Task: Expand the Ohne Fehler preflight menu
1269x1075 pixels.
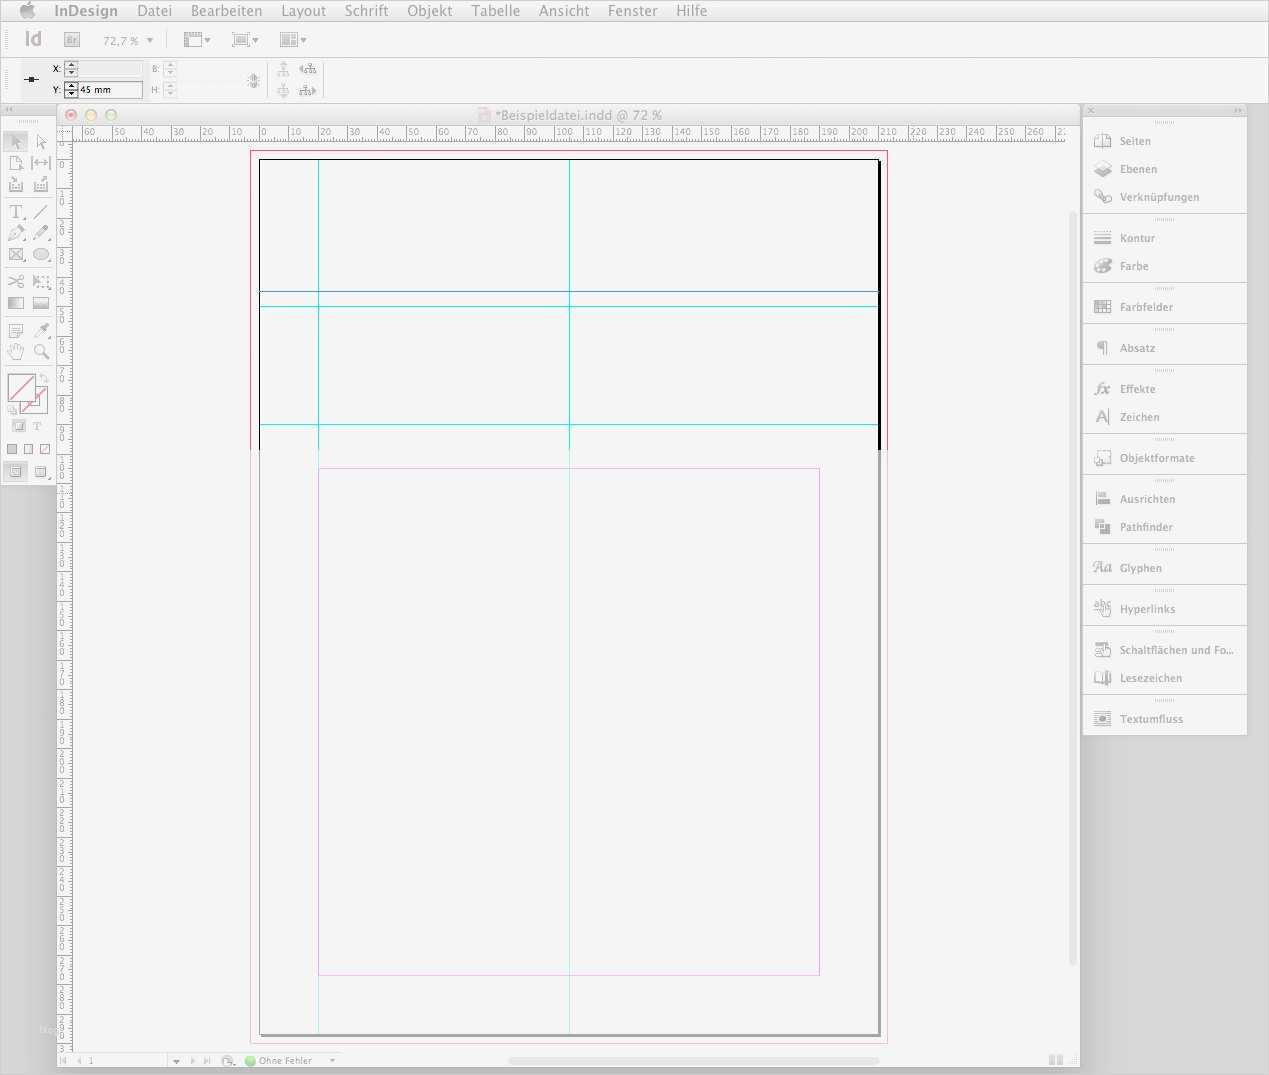Action: pyautogui.click(x=332, y=1061)
